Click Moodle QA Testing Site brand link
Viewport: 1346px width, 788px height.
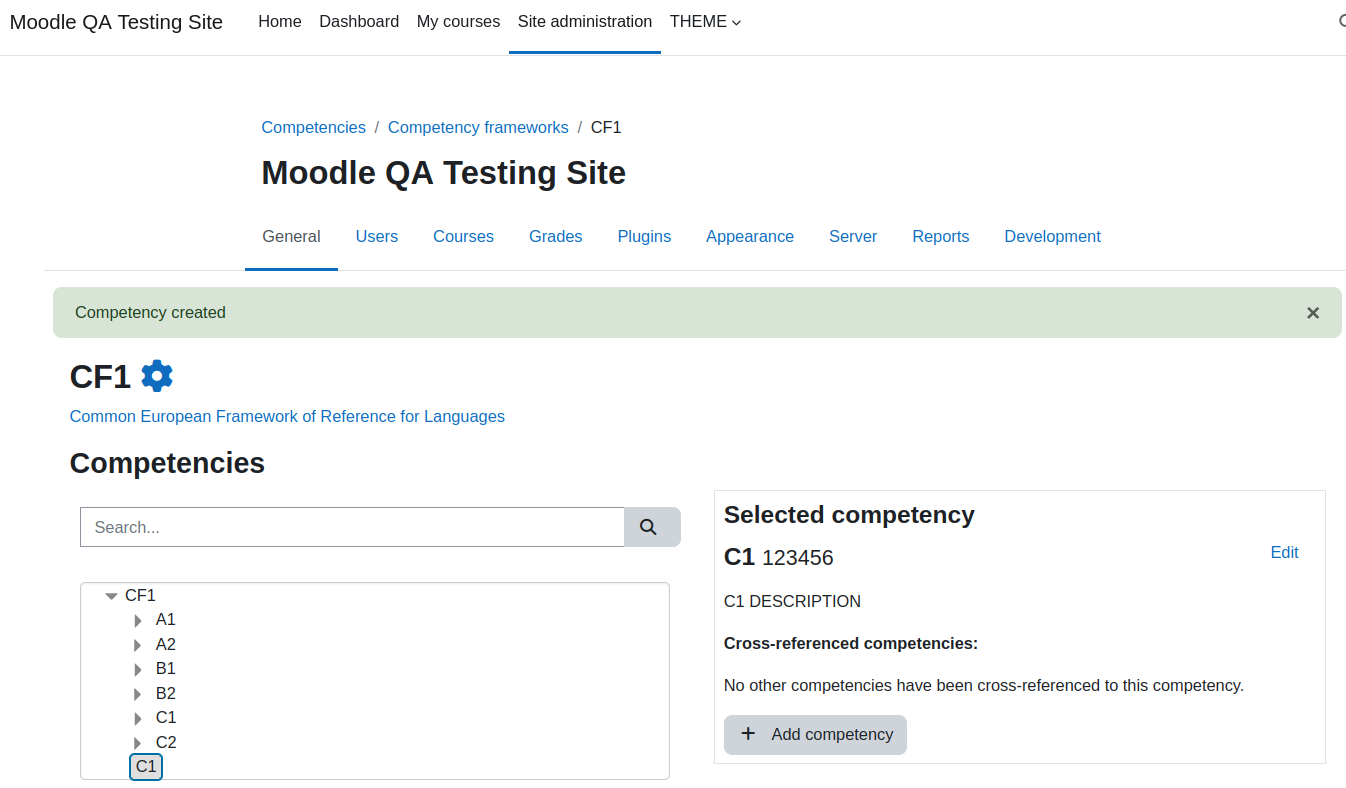pos(116,22)
